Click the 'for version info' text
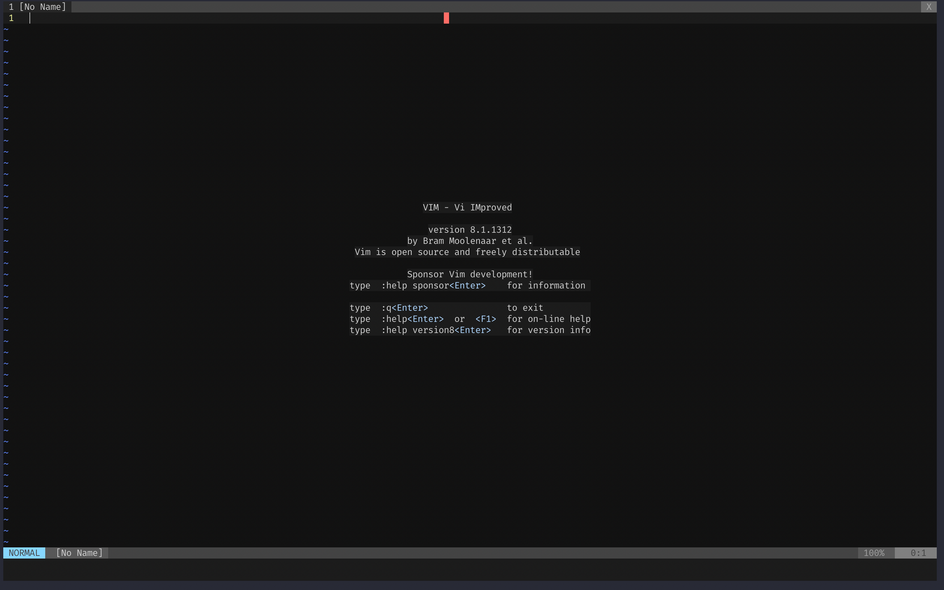Image resolution: width=944 pixels, height=590 pixels. 548,330
